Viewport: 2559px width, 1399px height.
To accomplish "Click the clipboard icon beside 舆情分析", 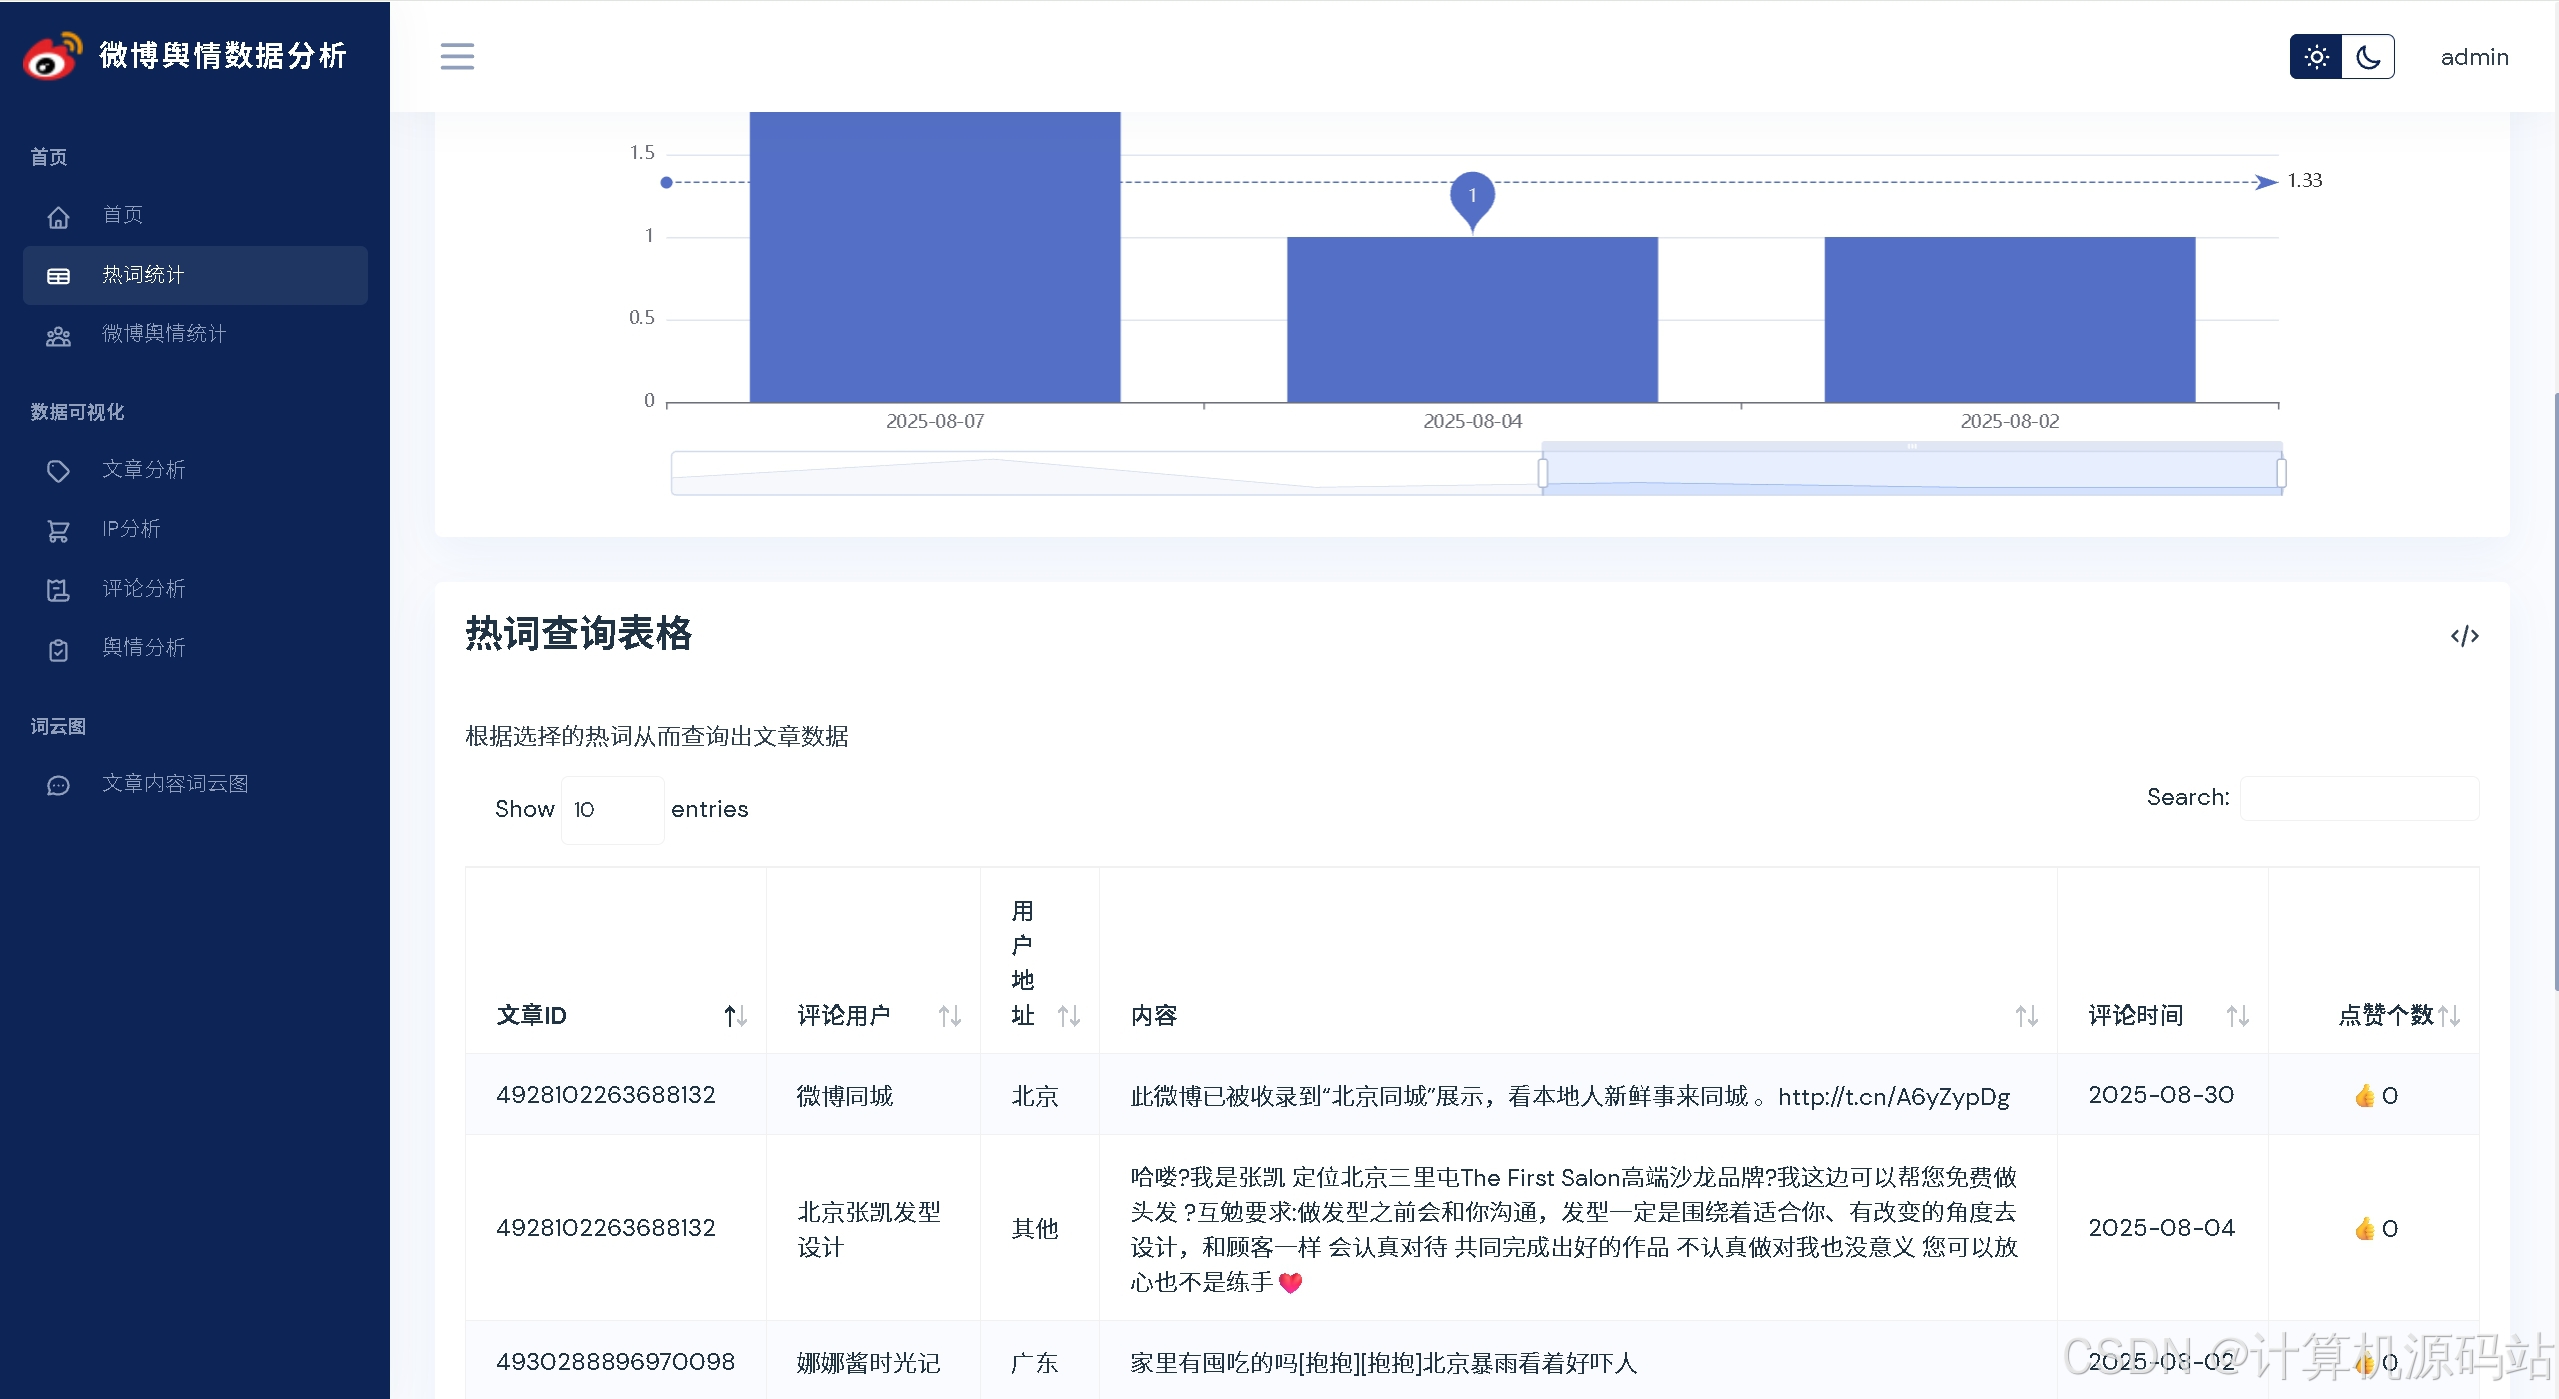I will 58,649.
